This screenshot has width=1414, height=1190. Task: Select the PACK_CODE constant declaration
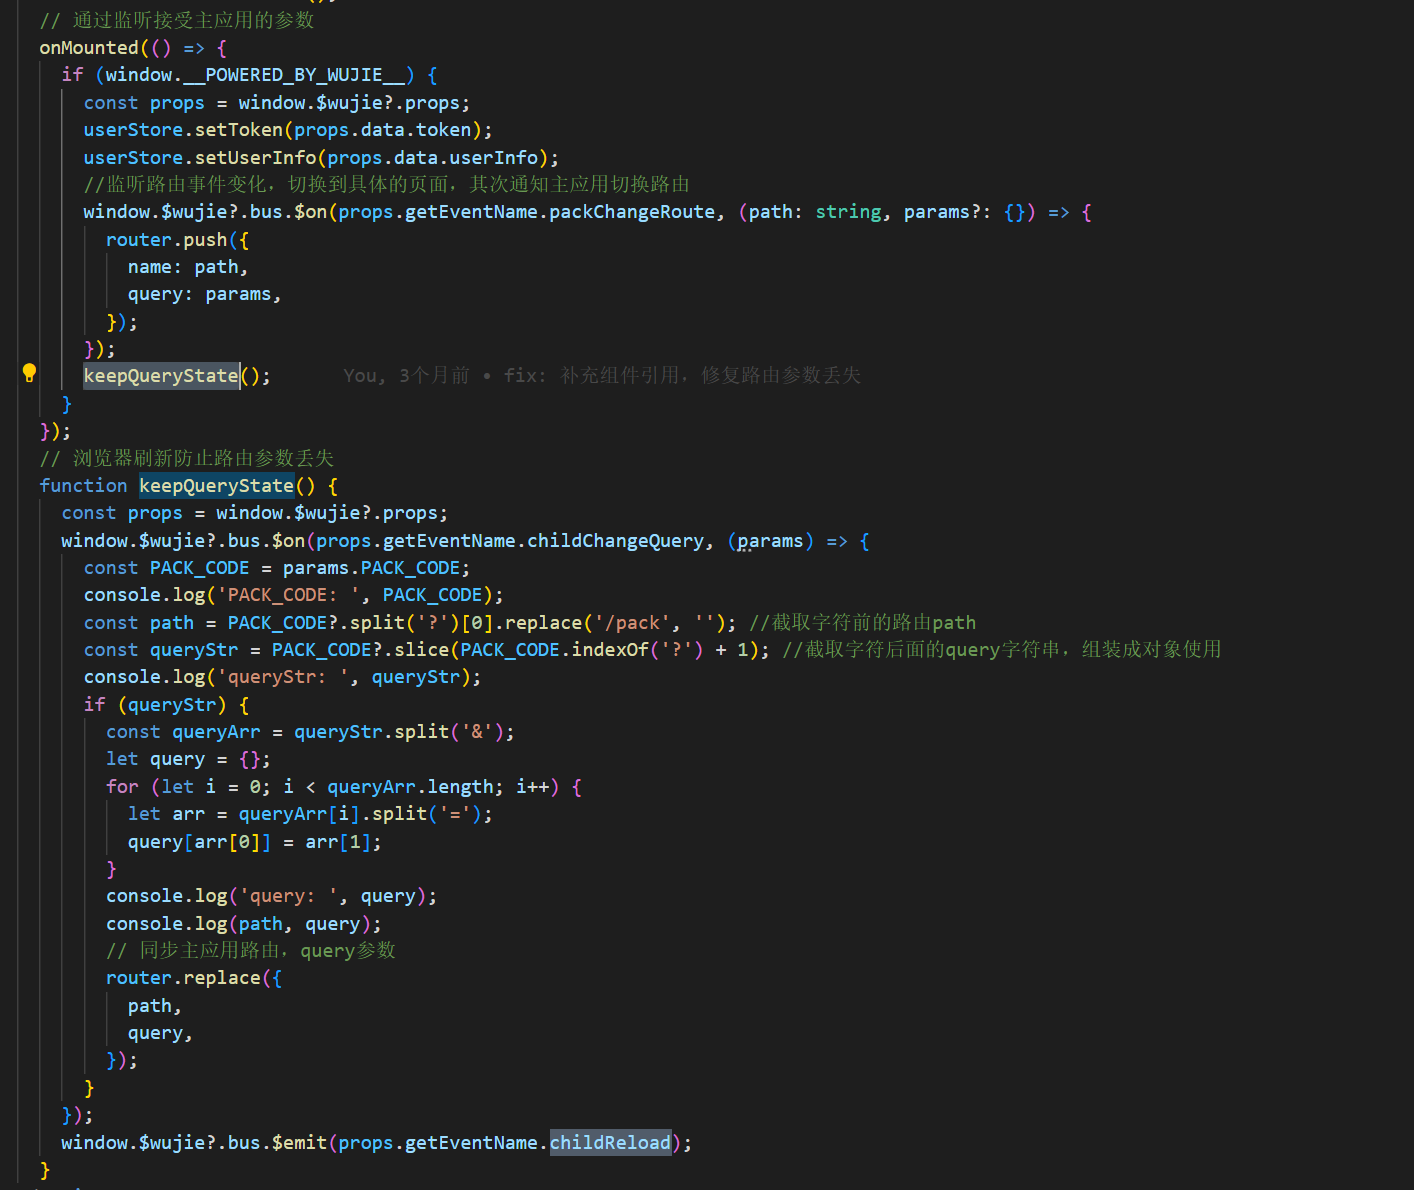(199, 567)
